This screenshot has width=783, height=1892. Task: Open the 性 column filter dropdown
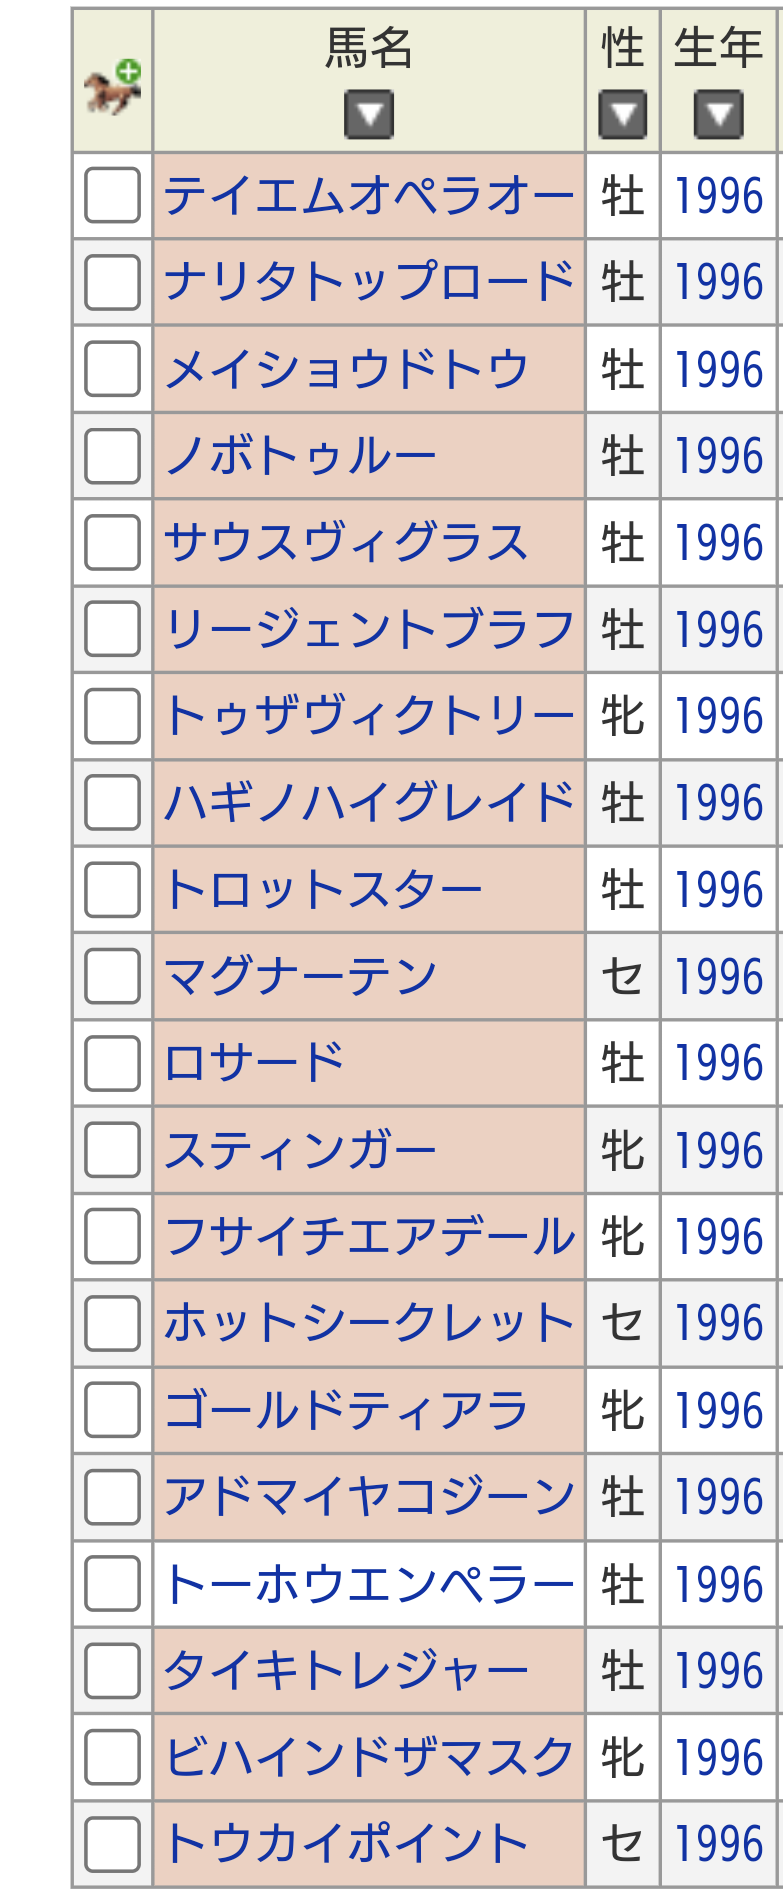click(x=622, y=115)
